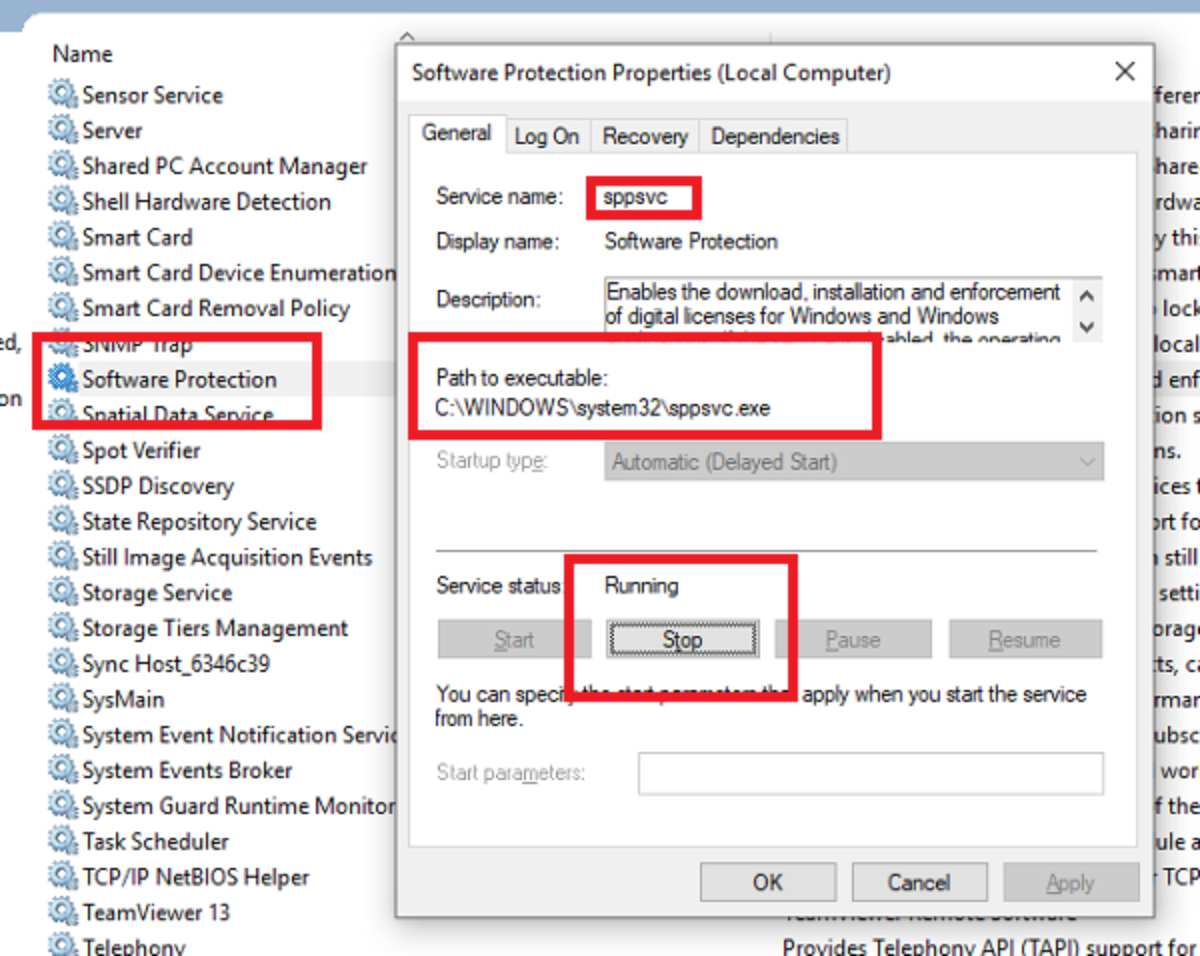Cancel the properties dialog
This screenshot has height=956, width=1200.
918,882
